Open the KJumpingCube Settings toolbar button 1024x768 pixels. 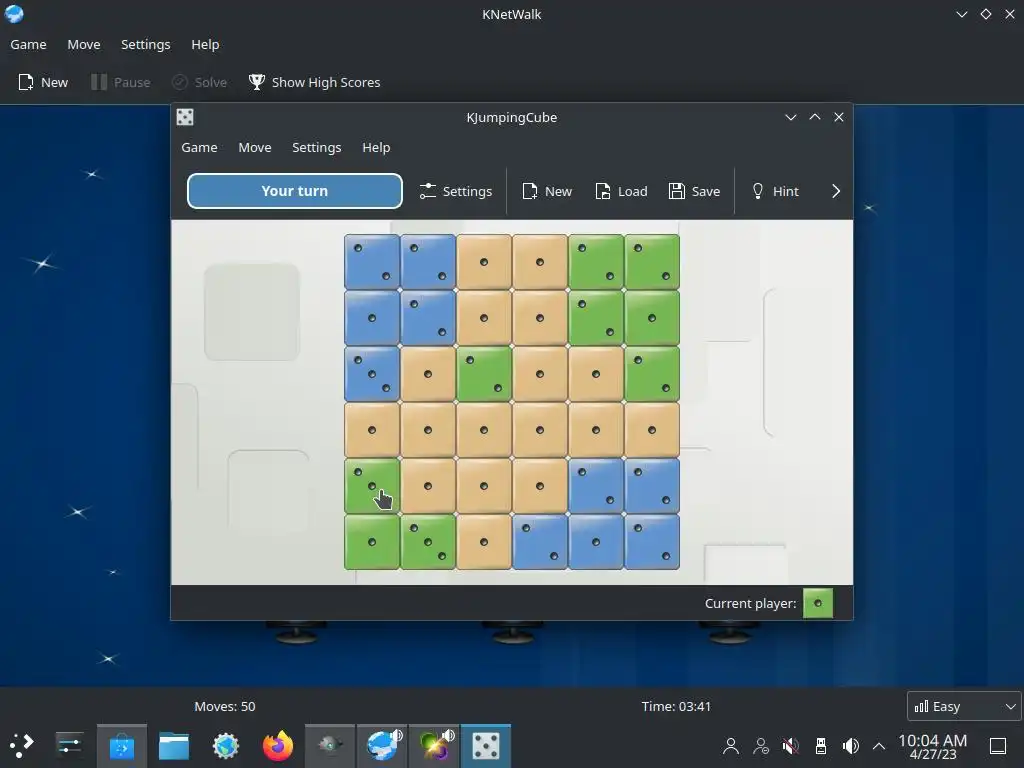point(455,191)
